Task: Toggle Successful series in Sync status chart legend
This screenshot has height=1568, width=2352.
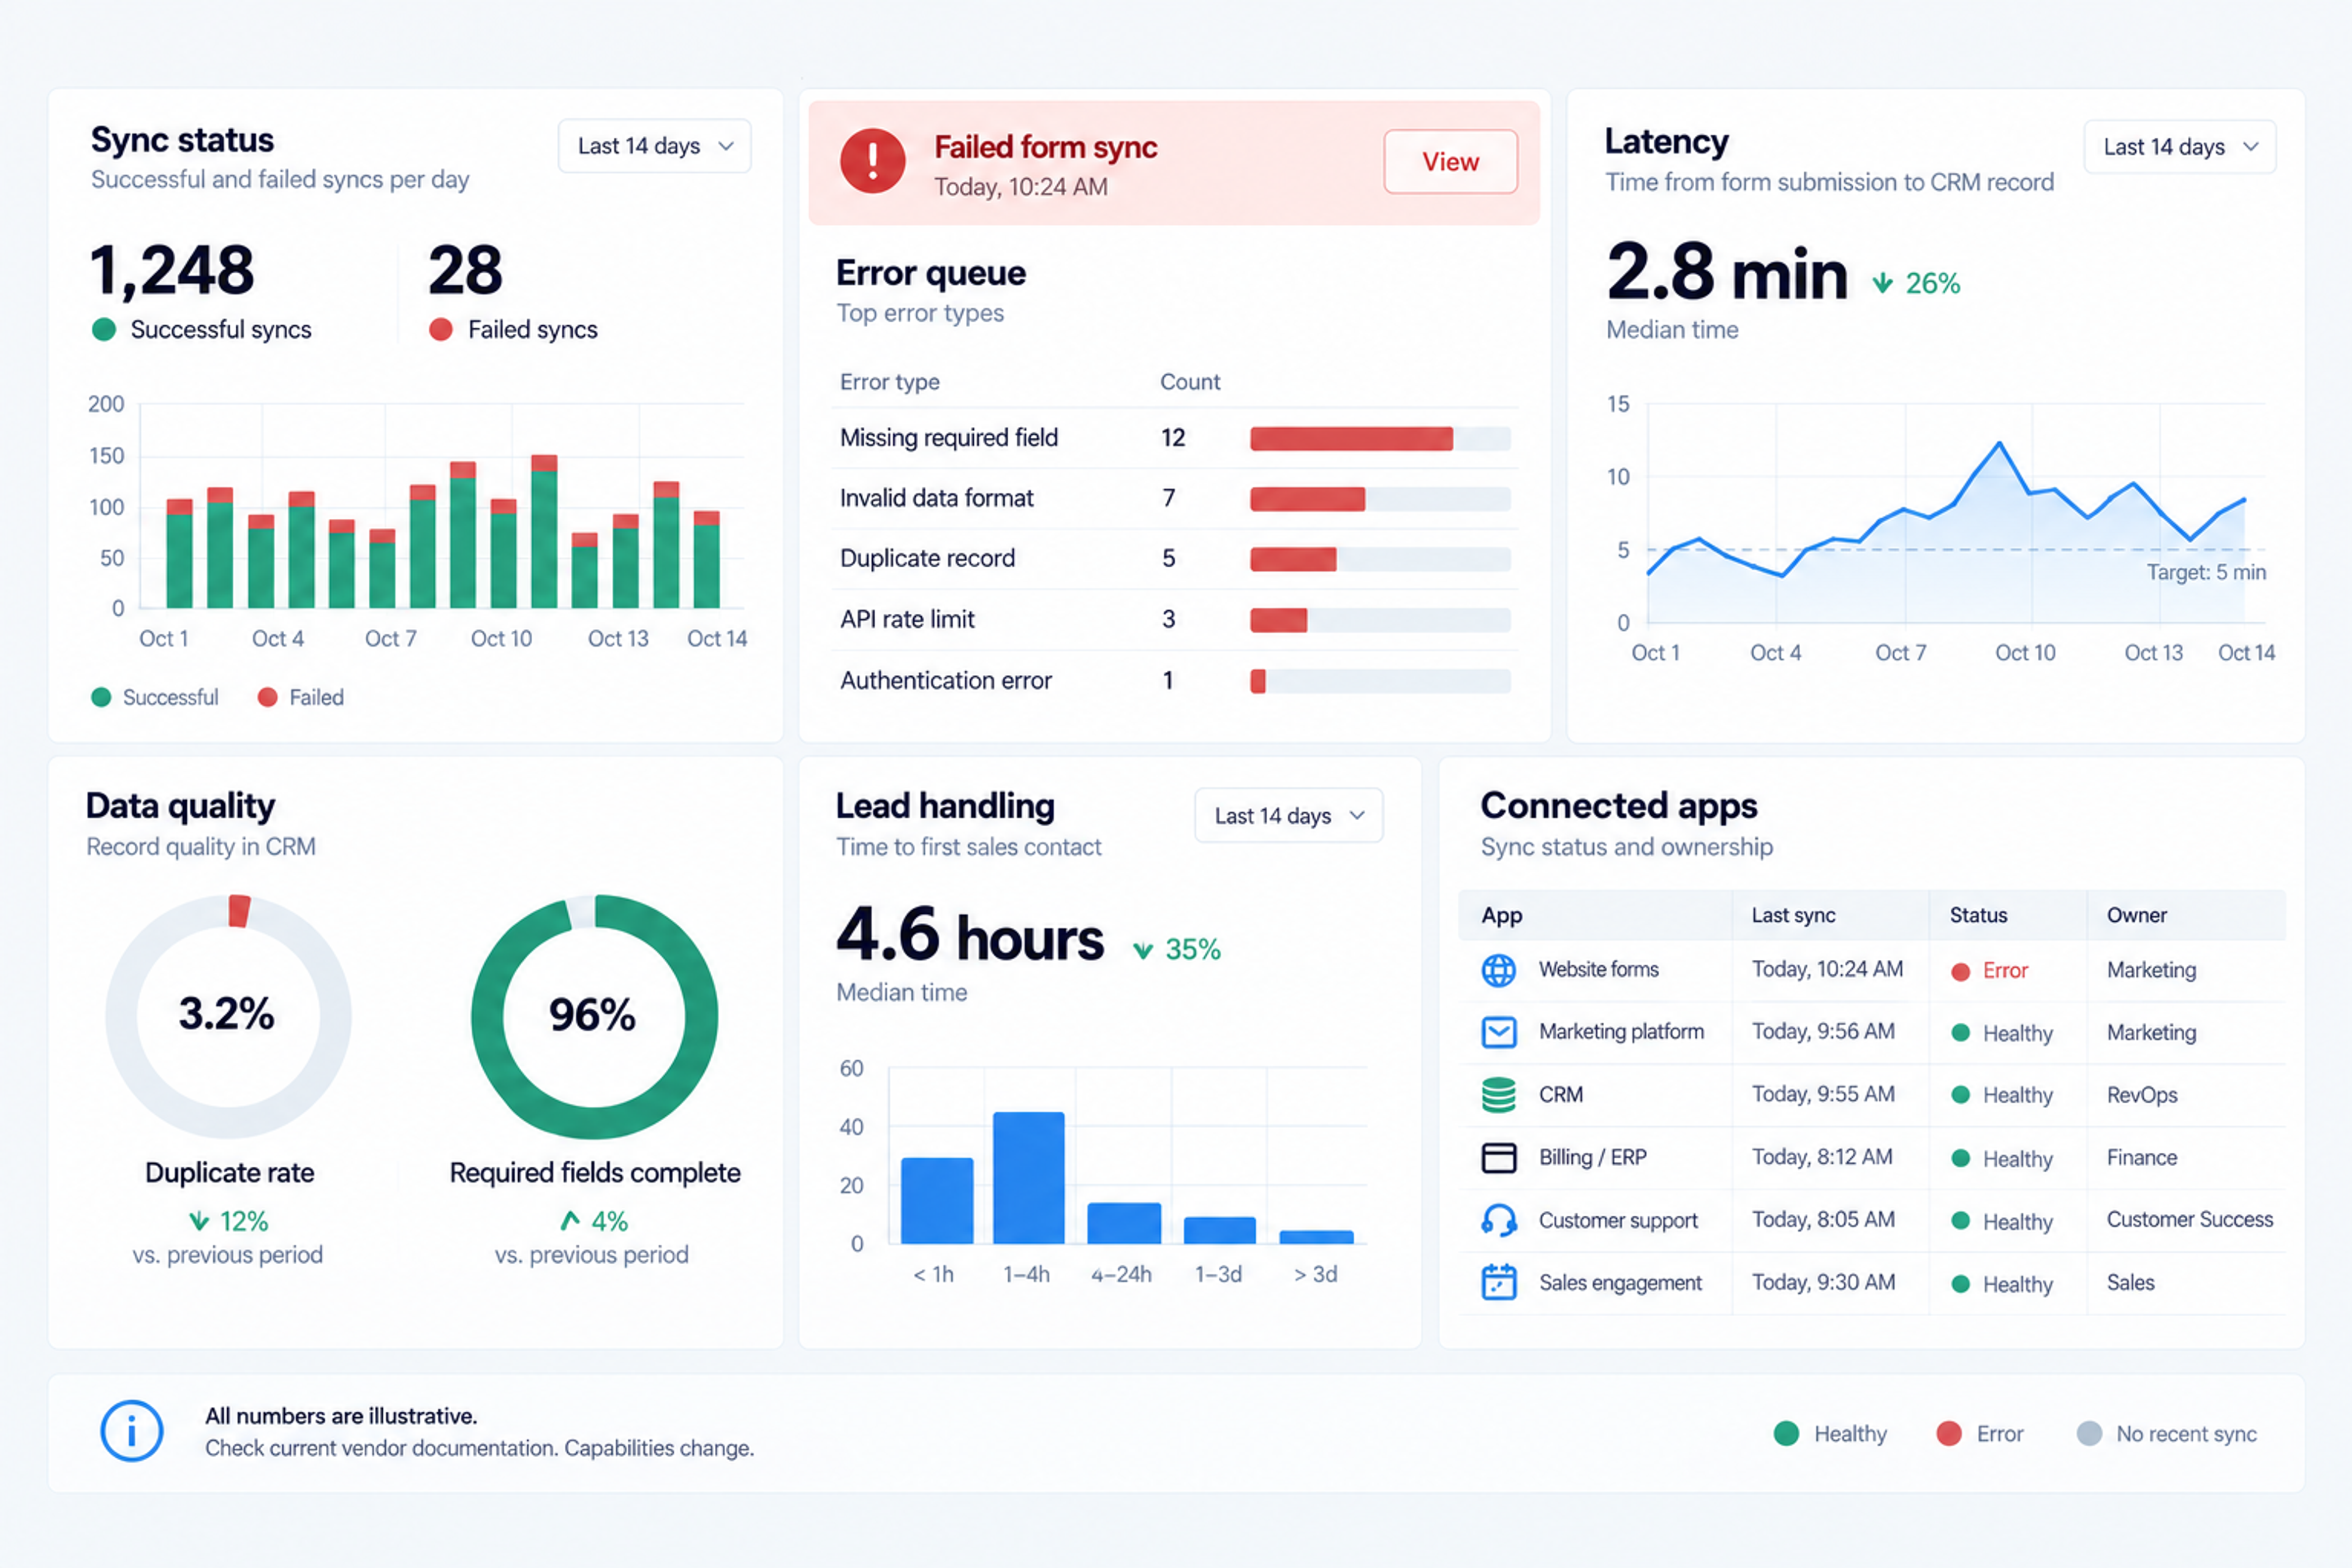Action: tap(155, 698)
